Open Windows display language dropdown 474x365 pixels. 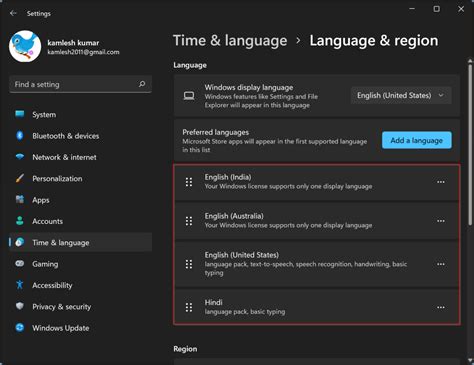401,96
